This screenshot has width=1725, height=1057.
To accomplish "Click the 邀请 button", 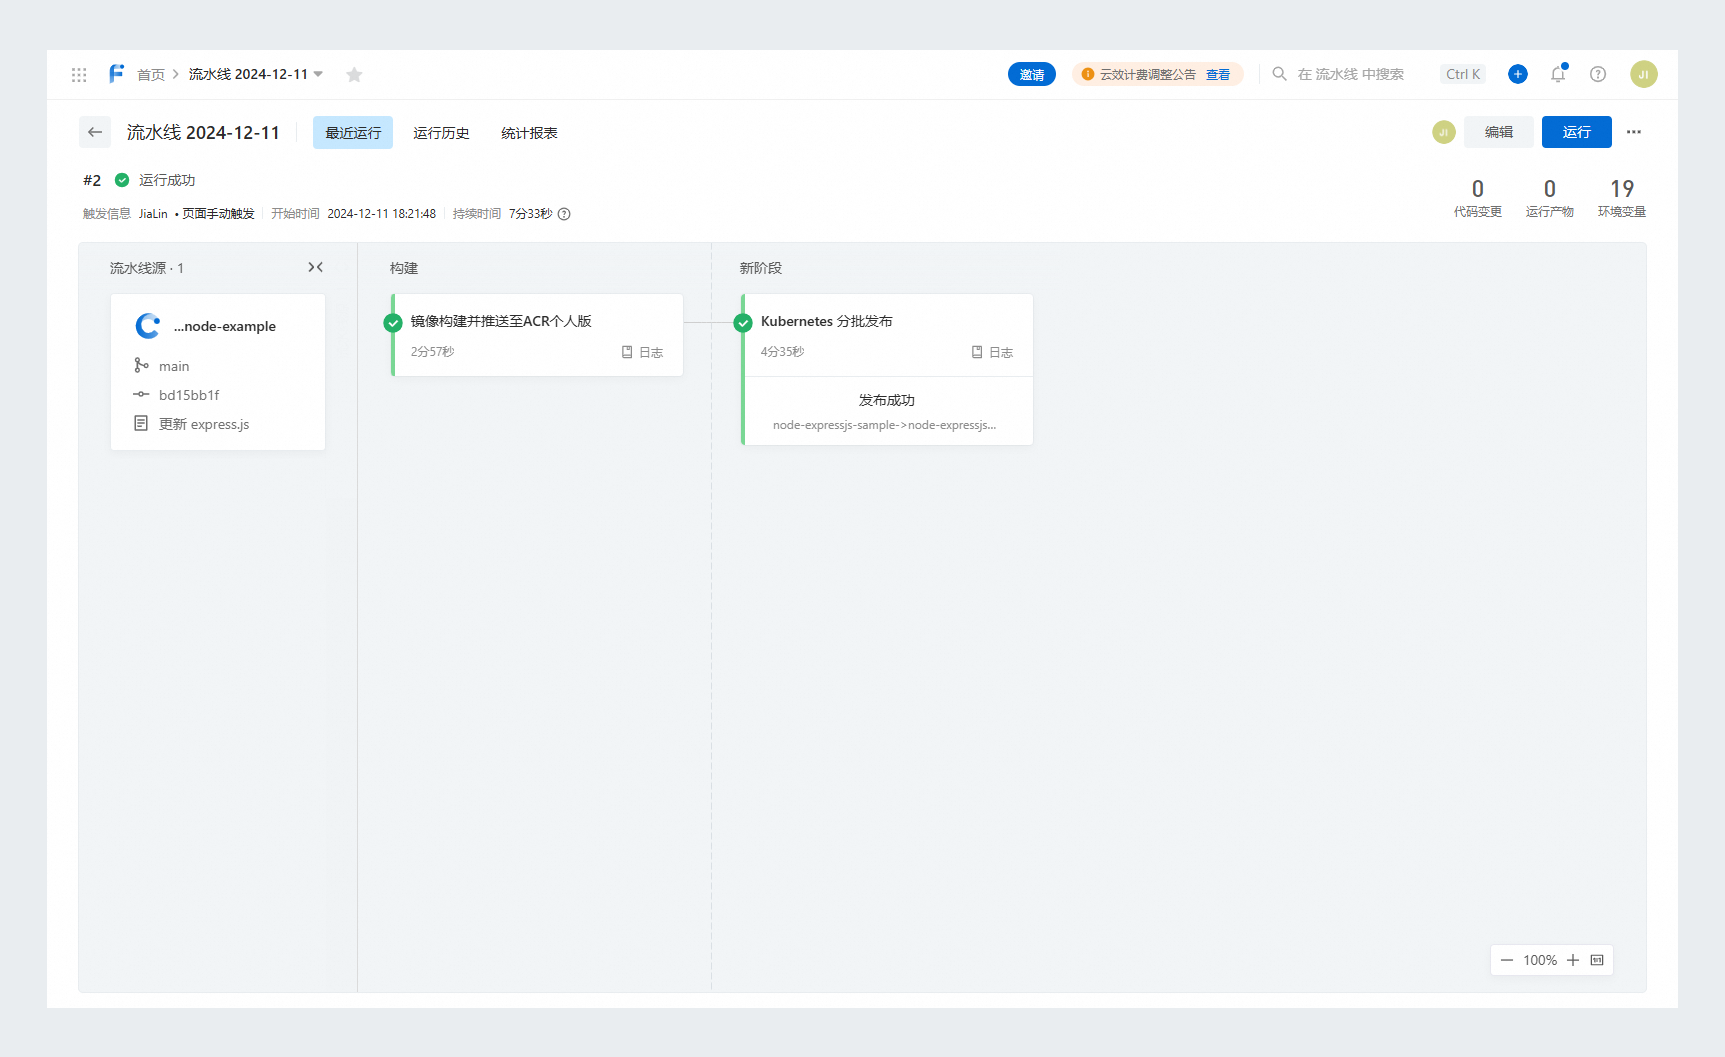I will pos(1032,75).
